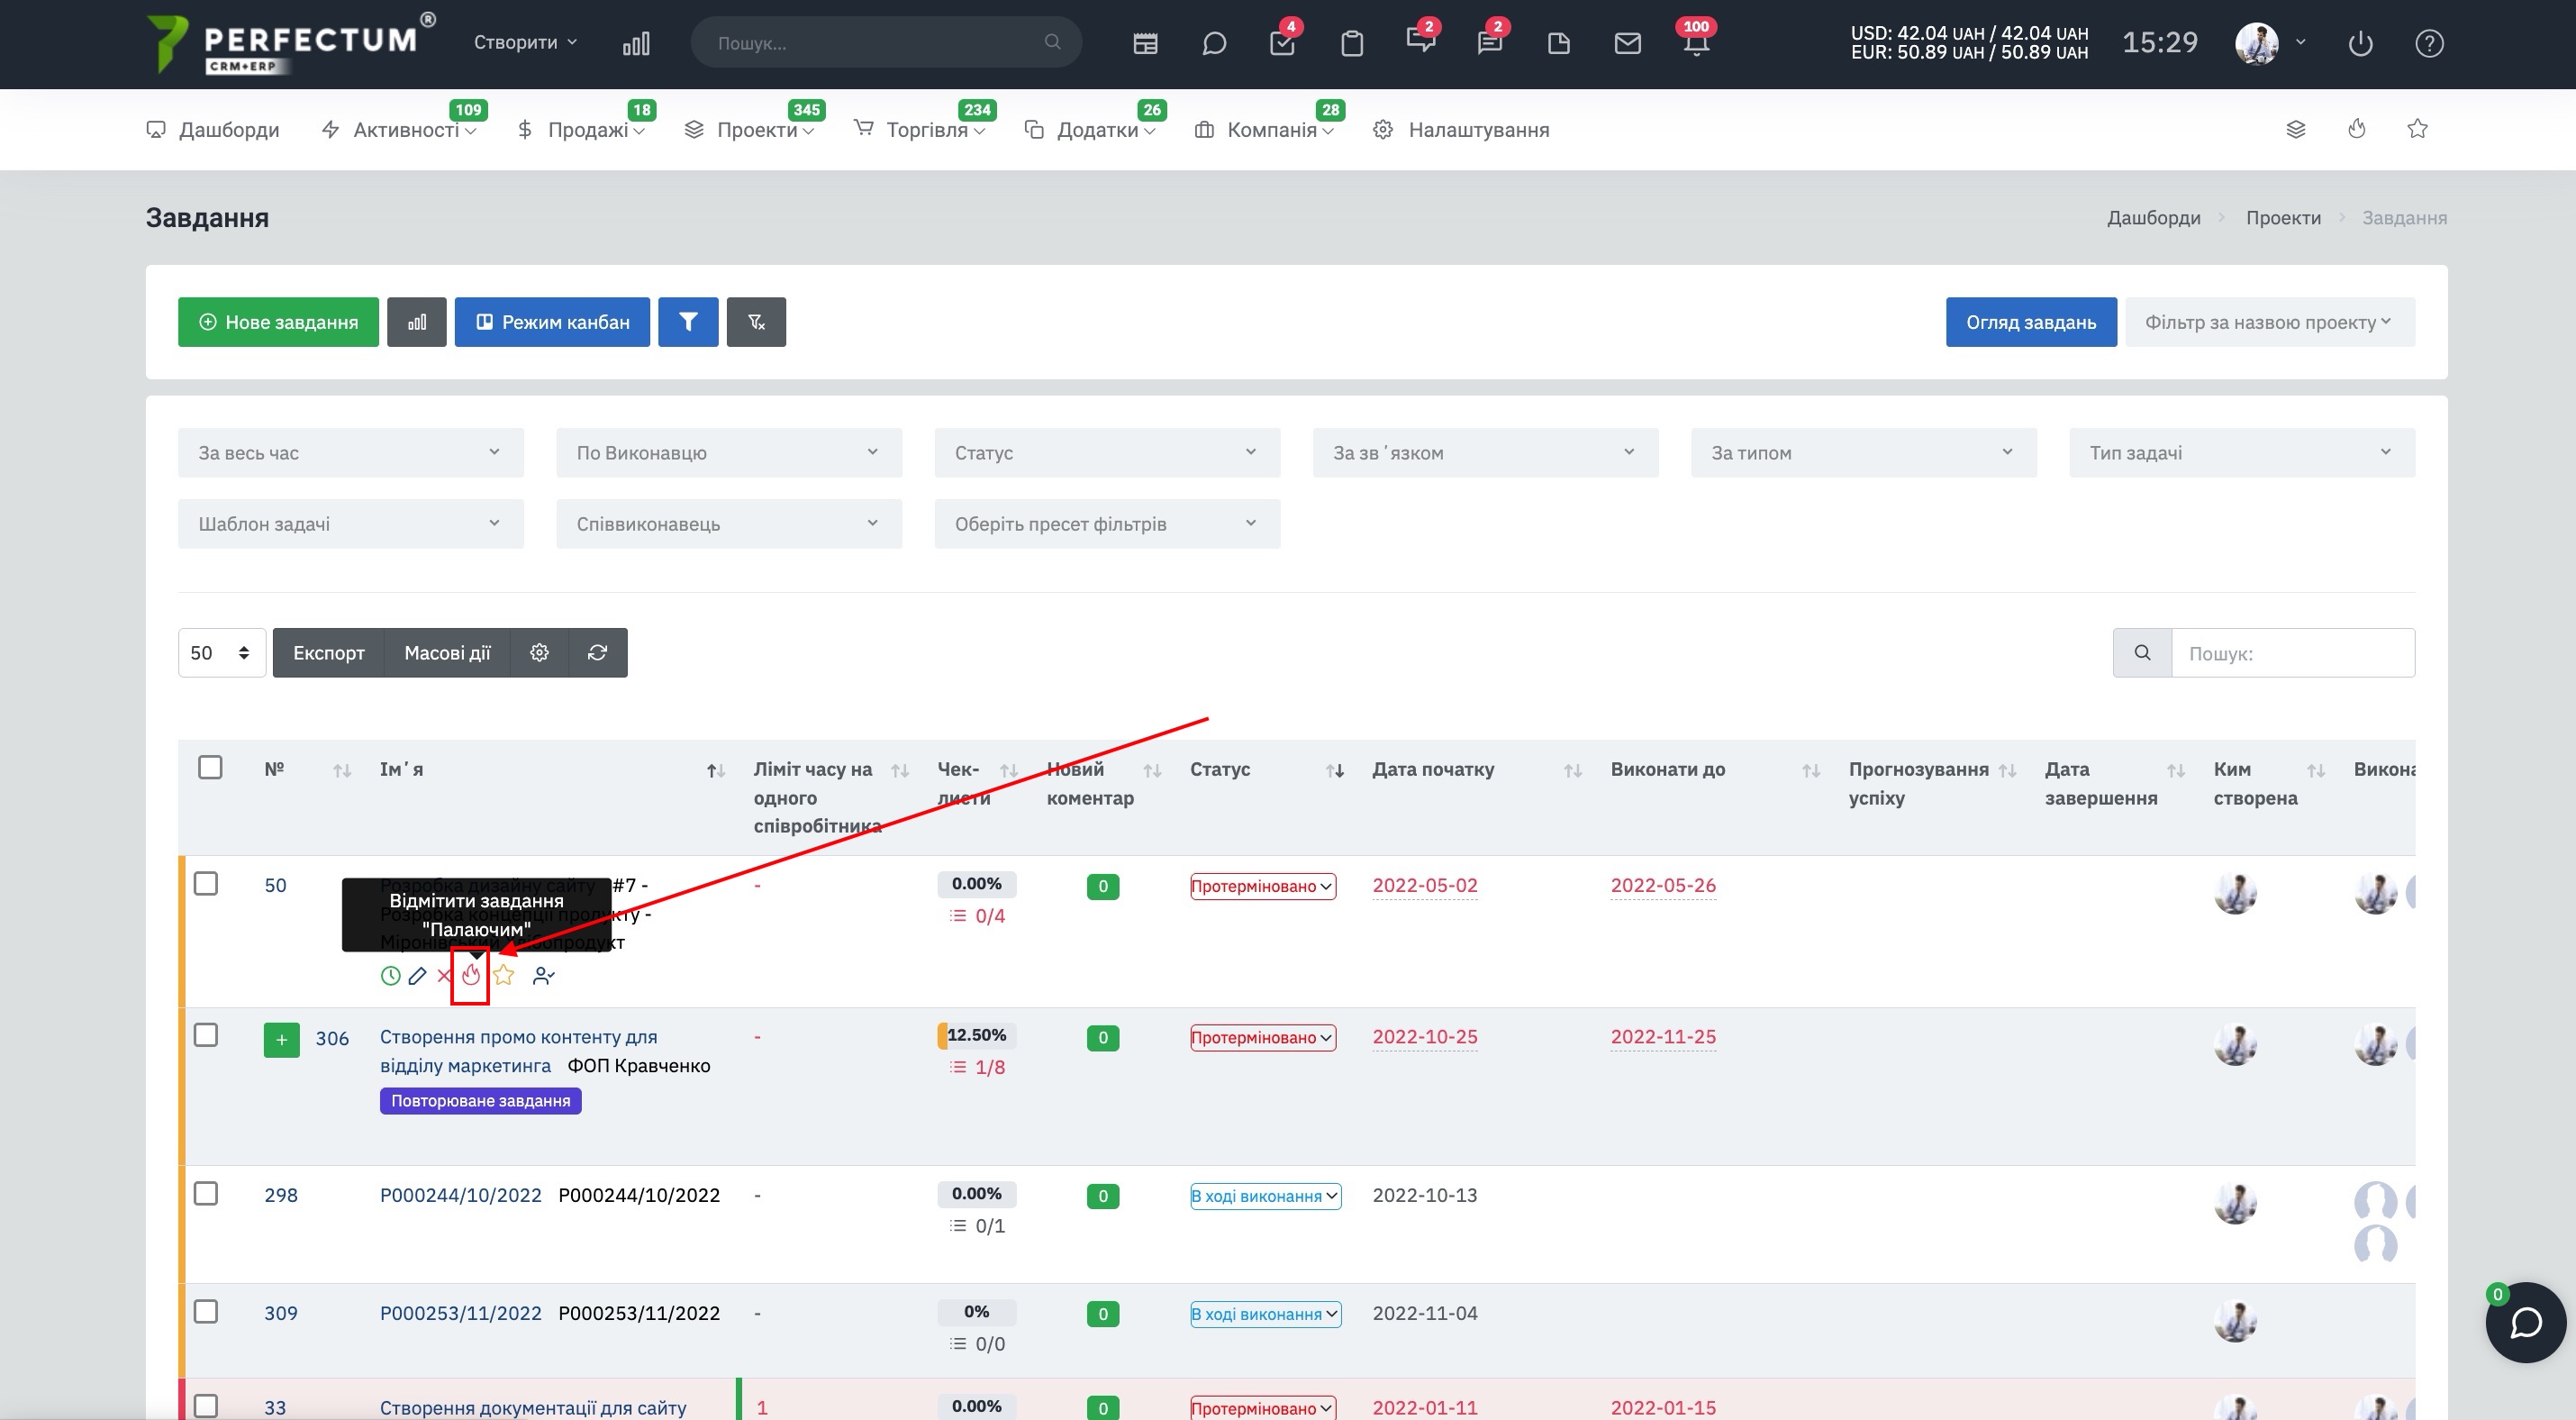Image resolution: width=2576 pixels, height=1420 pixels.
Task: Check the checkbox for task 50
Action: pos(206,884)
